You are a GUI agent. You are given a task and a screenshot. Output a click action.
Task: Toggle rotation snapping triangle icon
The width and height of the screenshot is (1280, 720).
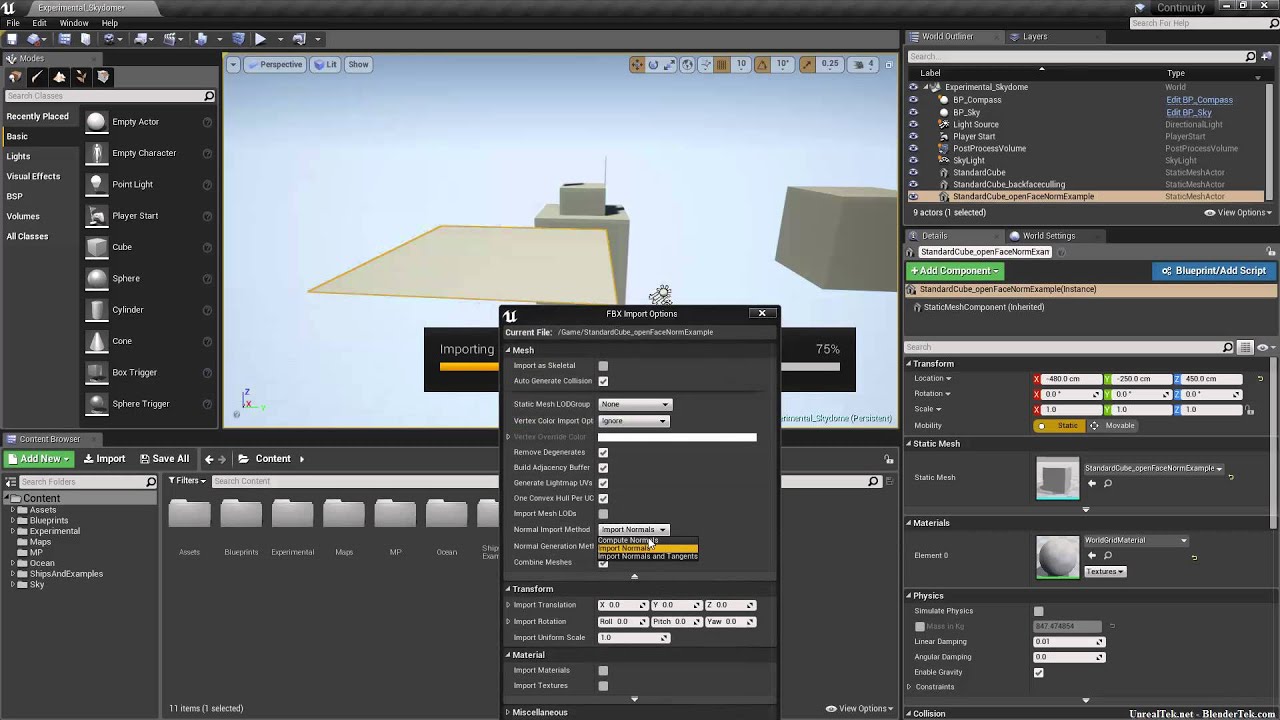click(x=762, y=64)
